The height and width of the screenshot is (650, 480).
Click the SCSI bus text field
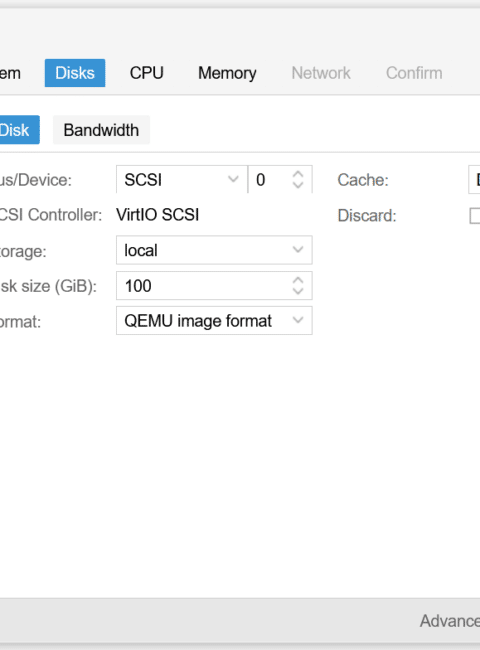click(174, 180)
